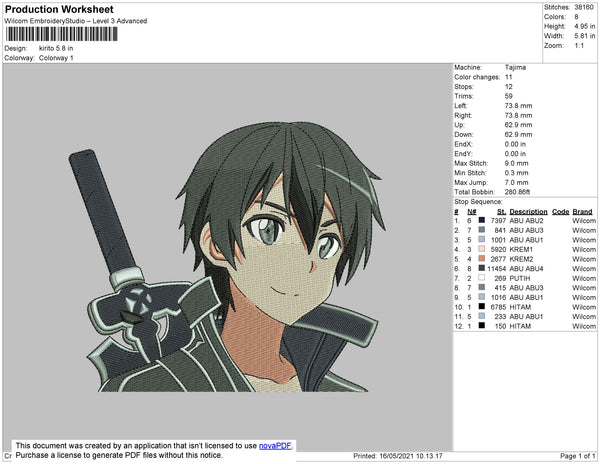Click the Max Stitch value 9.0 mm
This screenshot has width=600, height=464.
(517, 163)
